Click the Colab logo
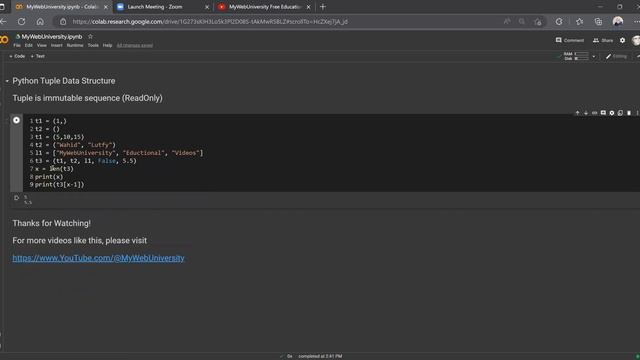 pos(4,40)
